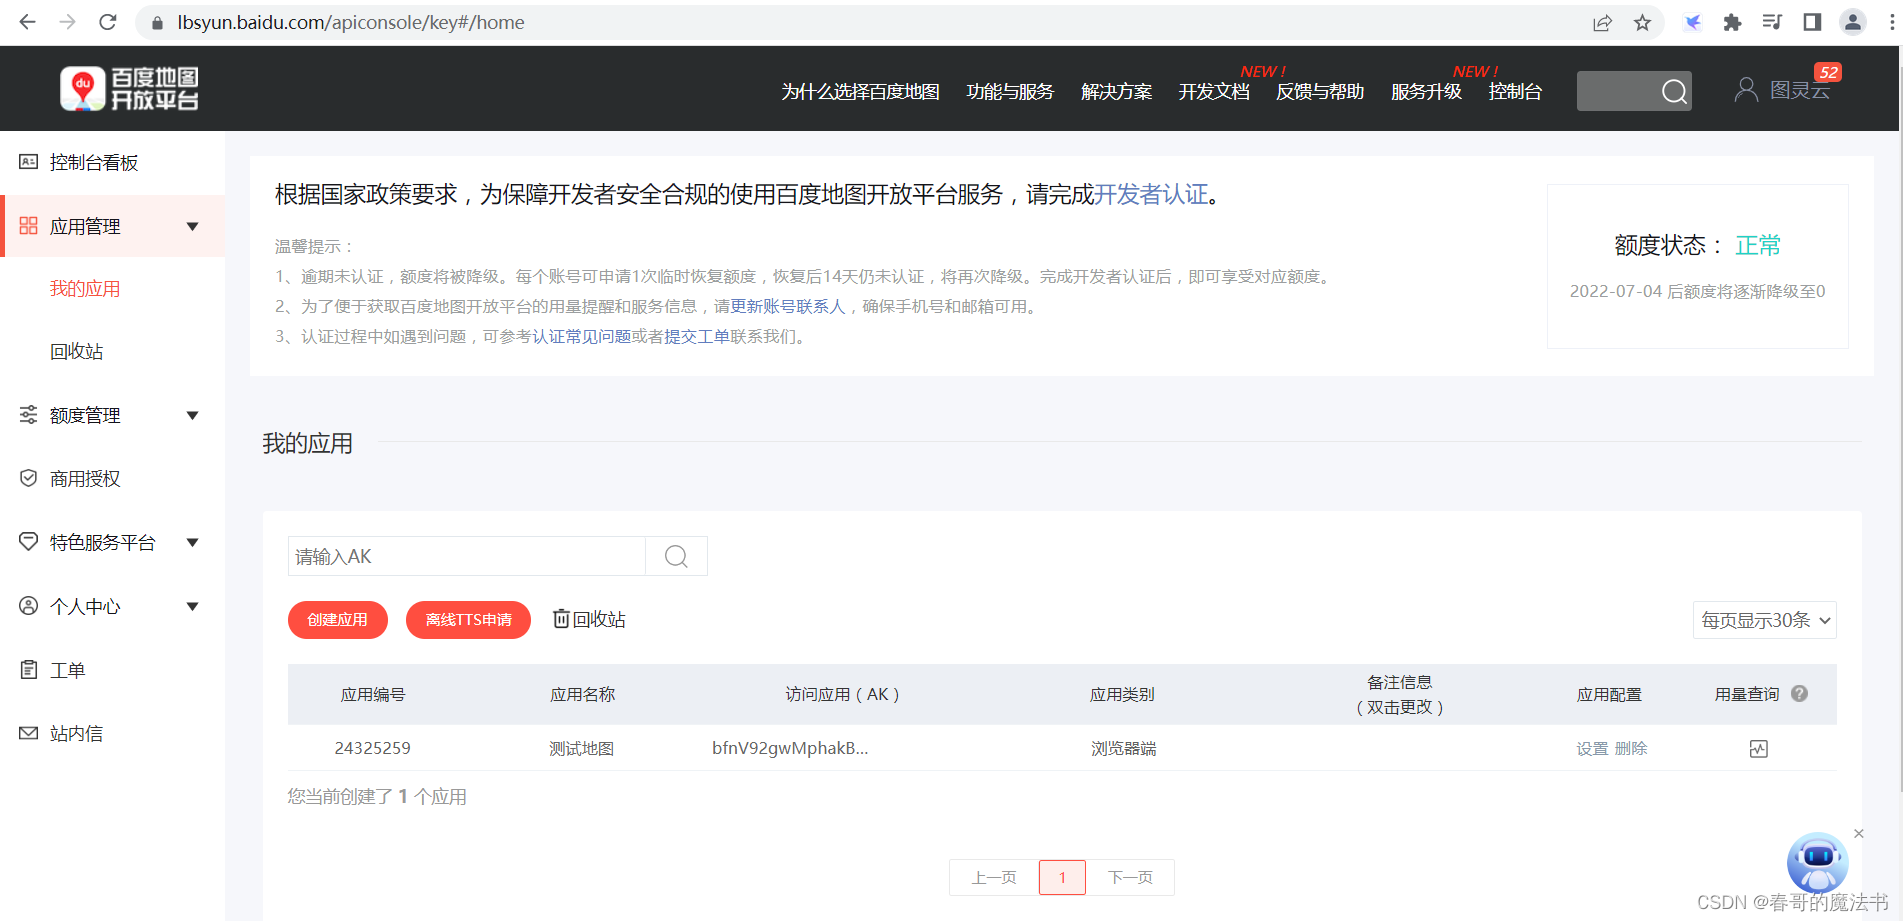Click the 认证常见问题 link

(581, 336)
